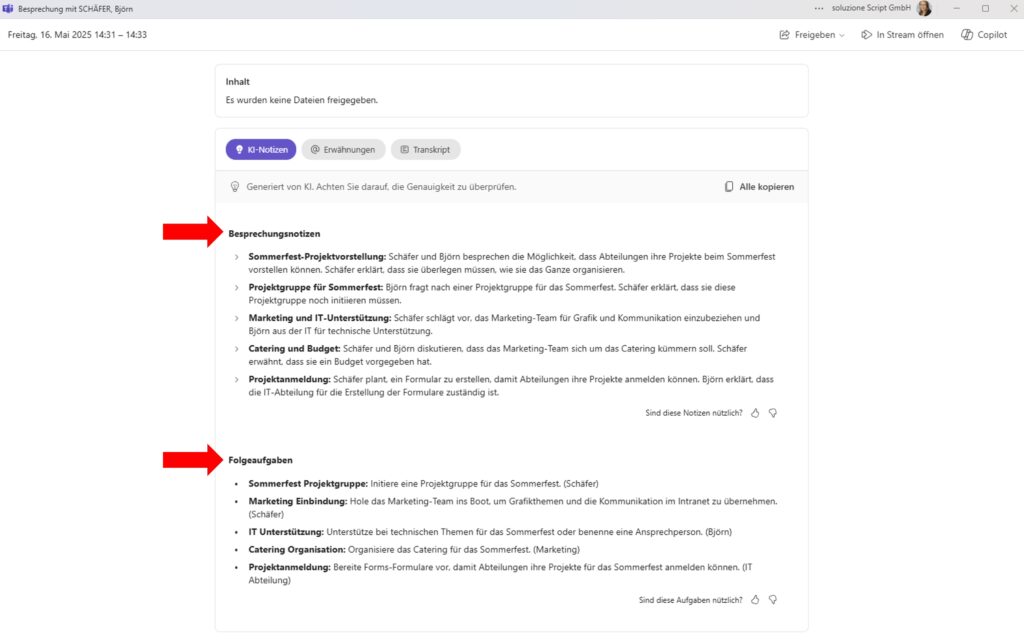
Task: Select the KI-Notizen tab
Action: [261, 149]
